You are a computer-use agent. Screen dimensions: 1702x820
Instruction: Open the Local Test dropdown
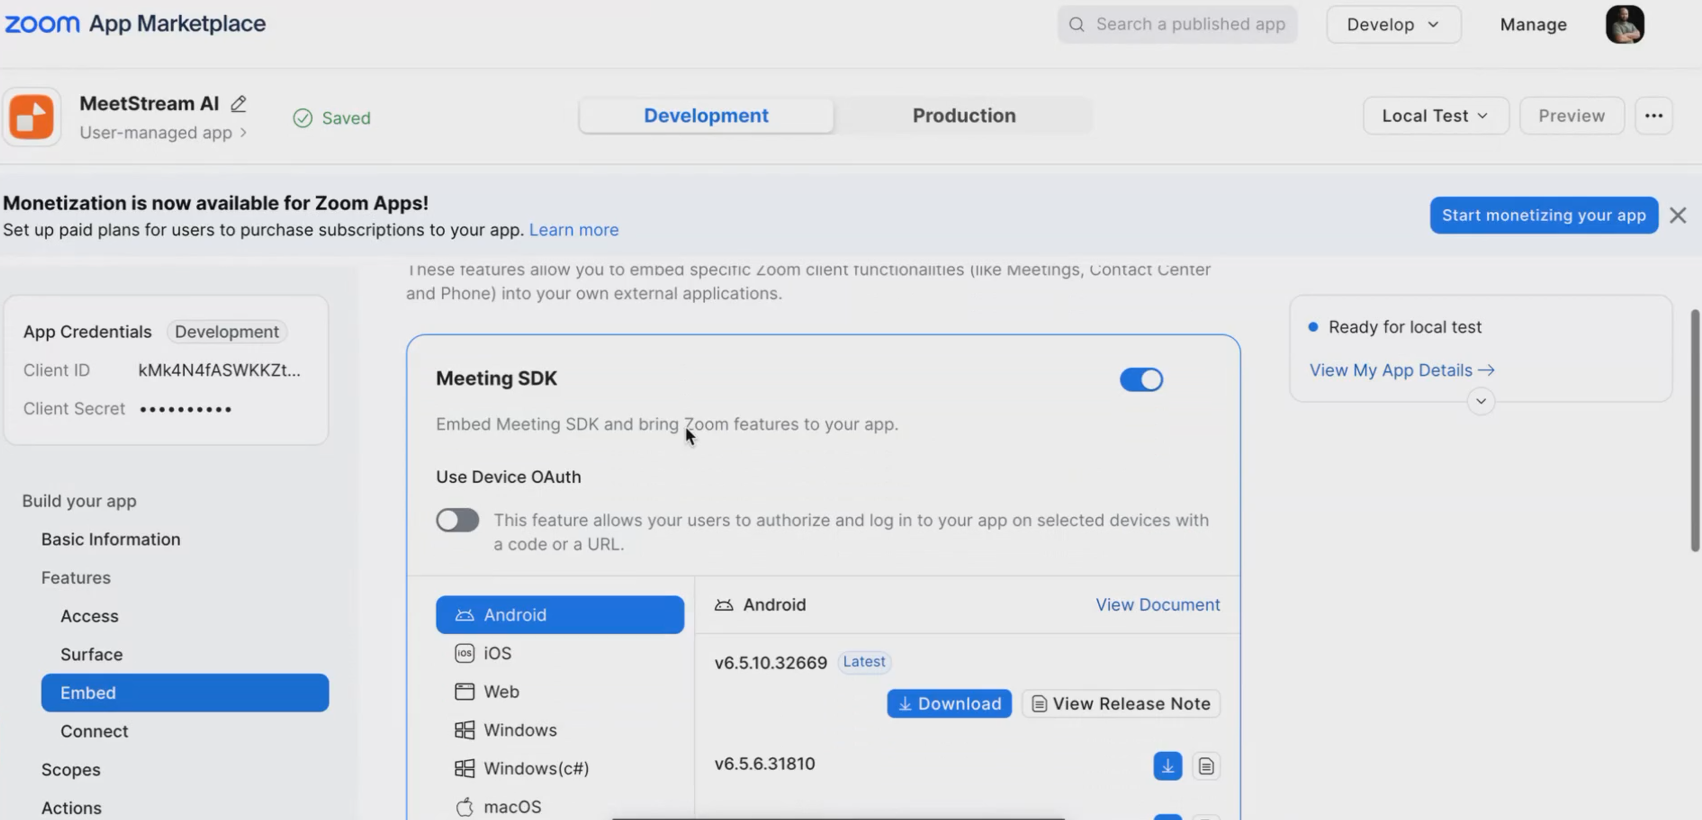[x=1435, y=116]
